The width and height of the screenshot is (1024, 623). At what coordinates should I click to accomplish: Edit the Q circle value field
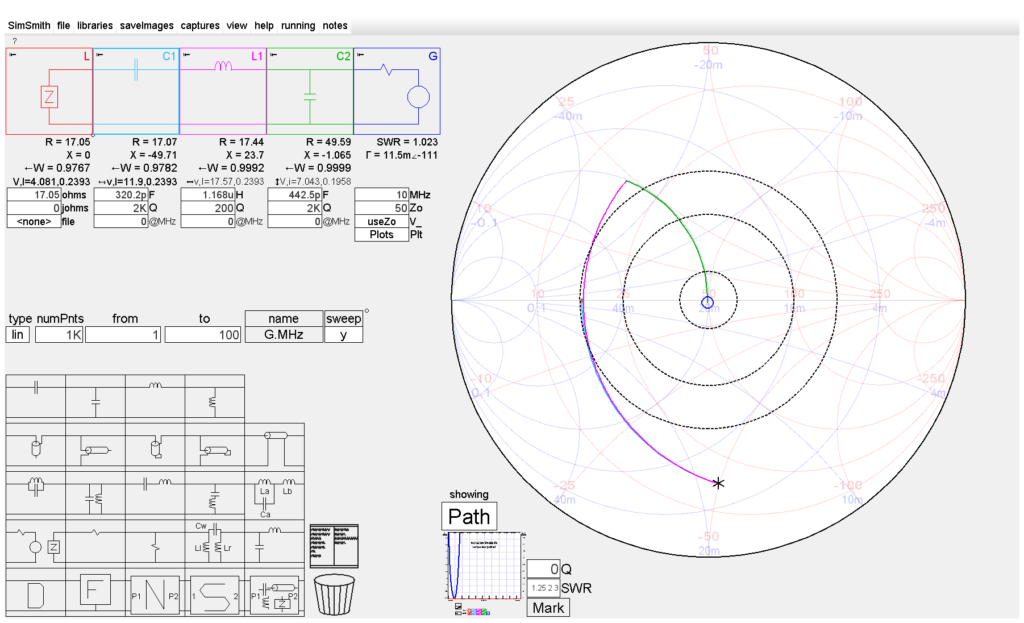543,569
